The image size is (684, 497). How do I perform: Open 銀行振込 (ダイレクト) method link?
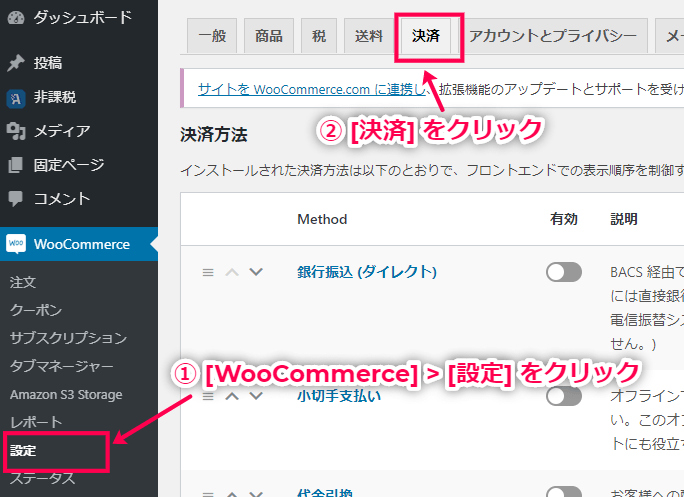367,272
